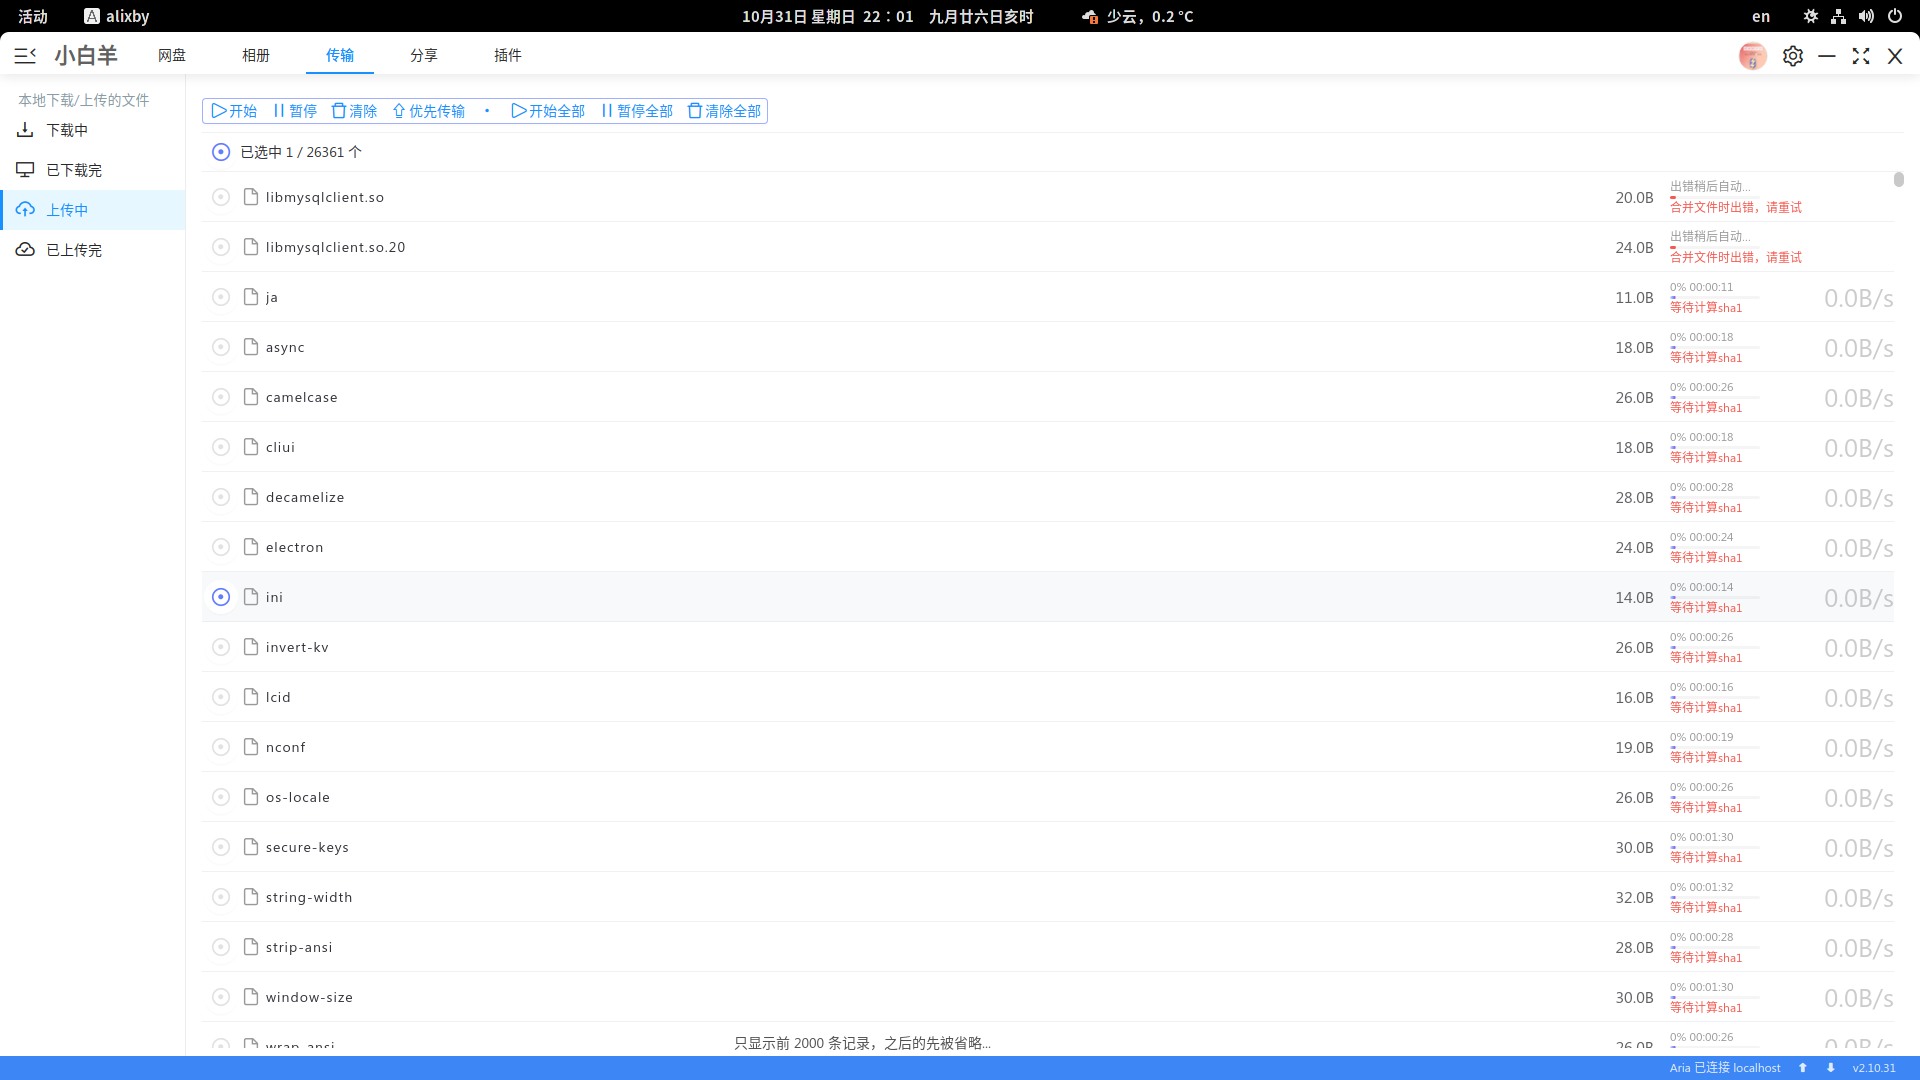
Task: Click window-size file name
Action: [x=309, y=997]
